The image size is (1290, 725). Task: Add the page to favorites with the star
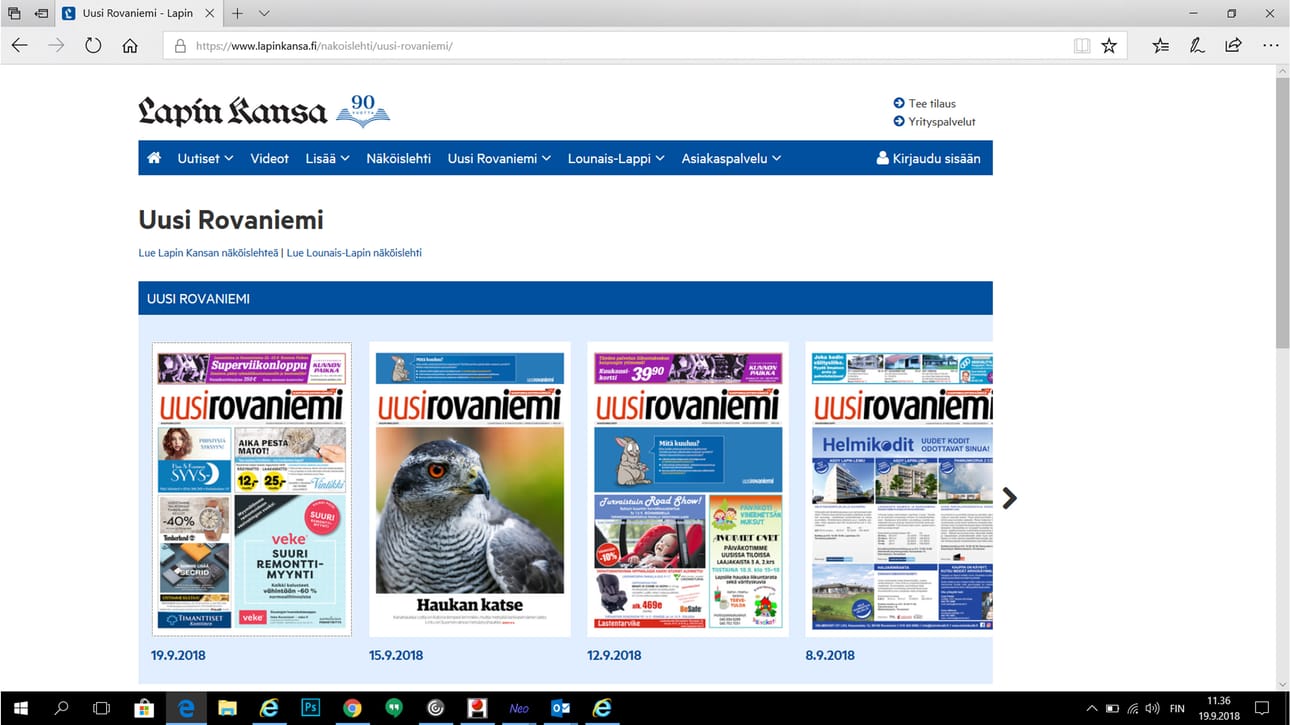click(x=1109, y=45)
